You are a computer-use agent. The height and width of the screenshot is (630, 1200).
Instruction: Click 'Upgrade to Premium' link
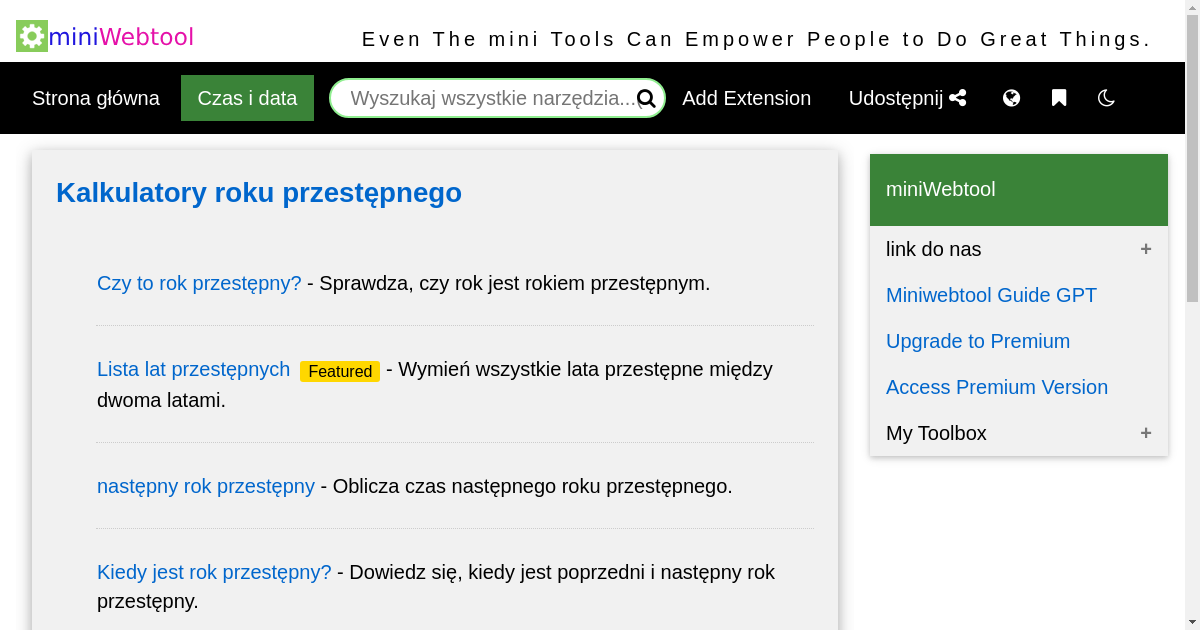tap(978, 341)
